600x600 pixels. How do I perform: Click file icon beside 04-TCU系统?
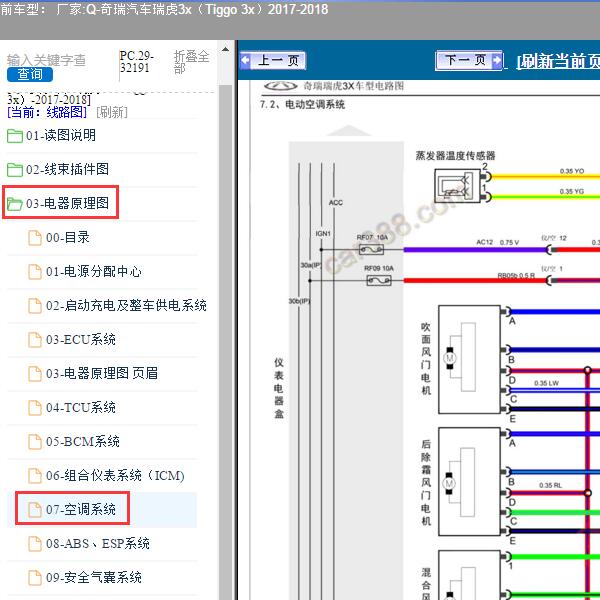click(35, 408)
